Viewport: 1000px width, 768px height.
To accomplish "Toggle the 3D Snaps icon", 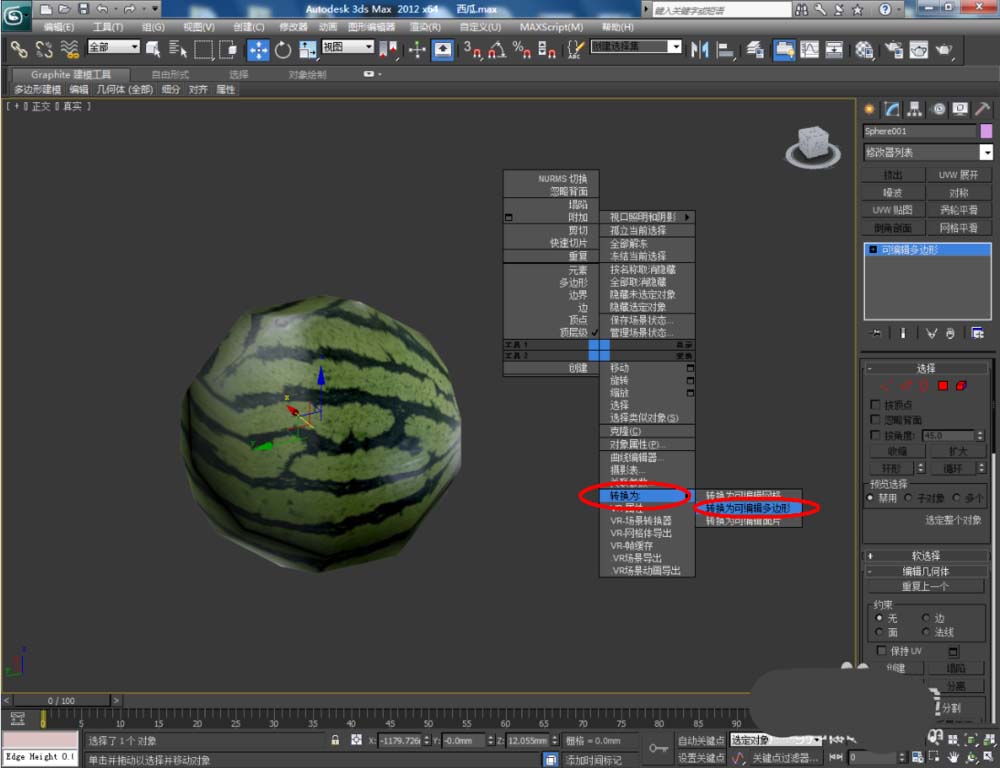I will tap(473, 50).
